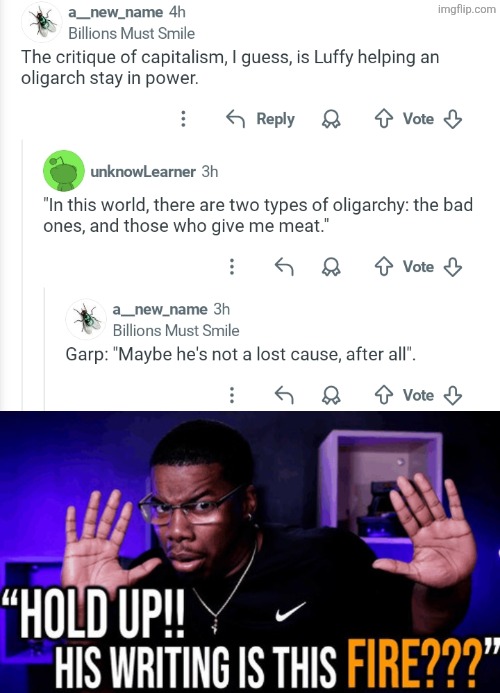Upvote the top comment by a_new_name
Viewport: 500px width, 693px height.
pos(383,118)
